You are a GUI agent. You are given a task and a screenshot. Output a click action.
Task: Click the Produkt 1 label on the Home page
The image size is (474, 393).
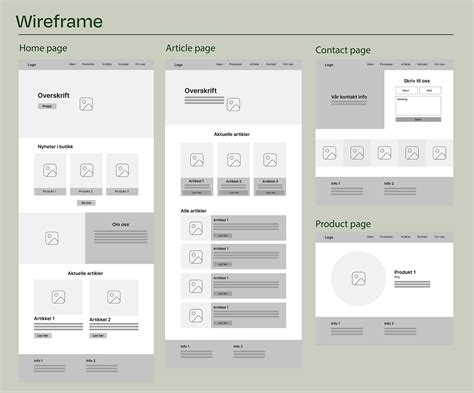(x=50, y=192)
